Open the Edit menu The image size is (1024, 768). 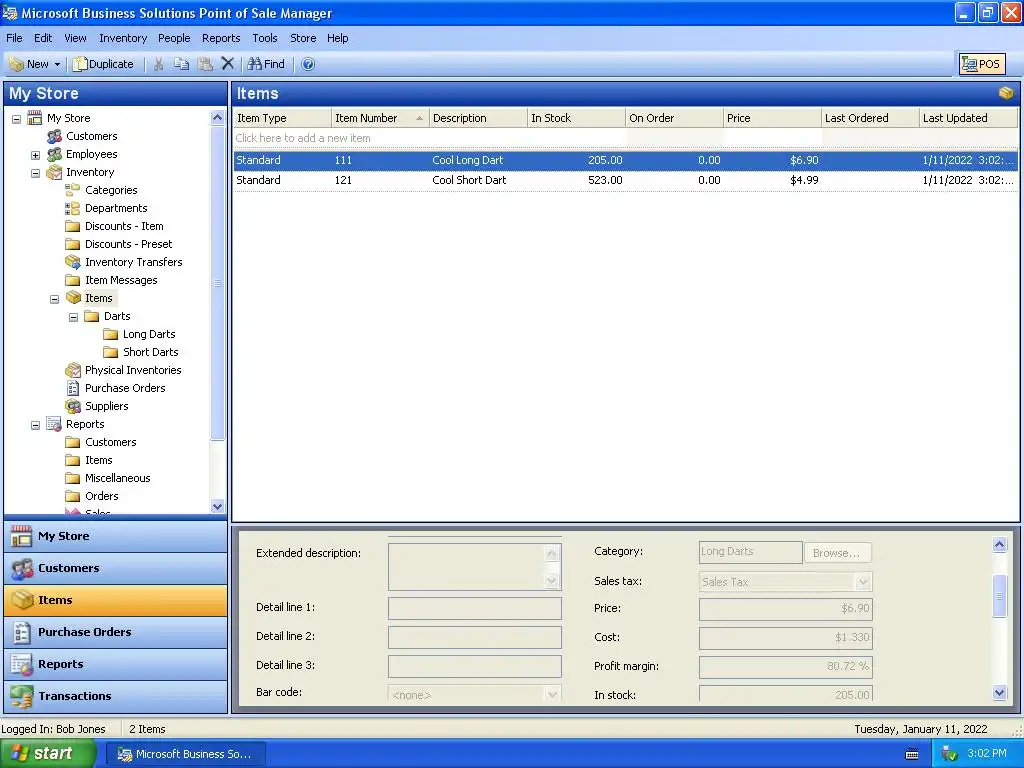click(x=43, y=38)
